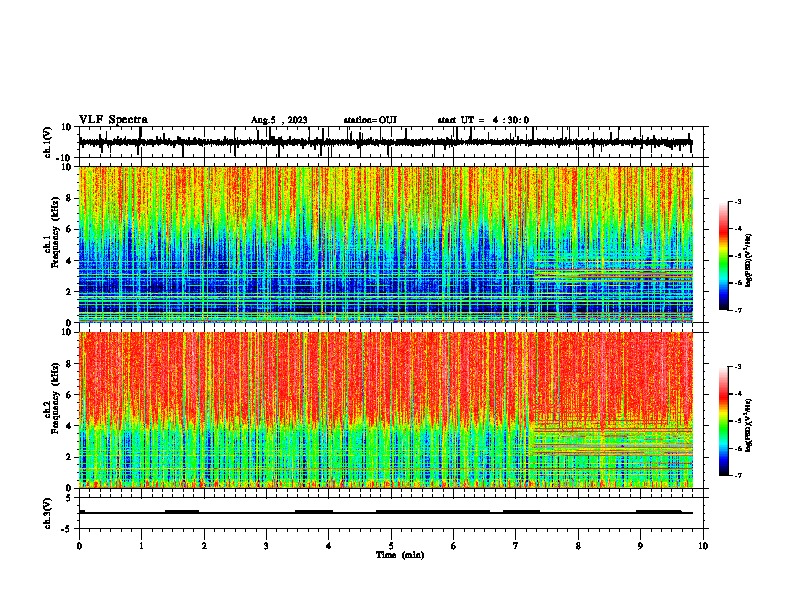
Task: Click the time-axis tick label "6"
Action: click(x=454, y=546)
